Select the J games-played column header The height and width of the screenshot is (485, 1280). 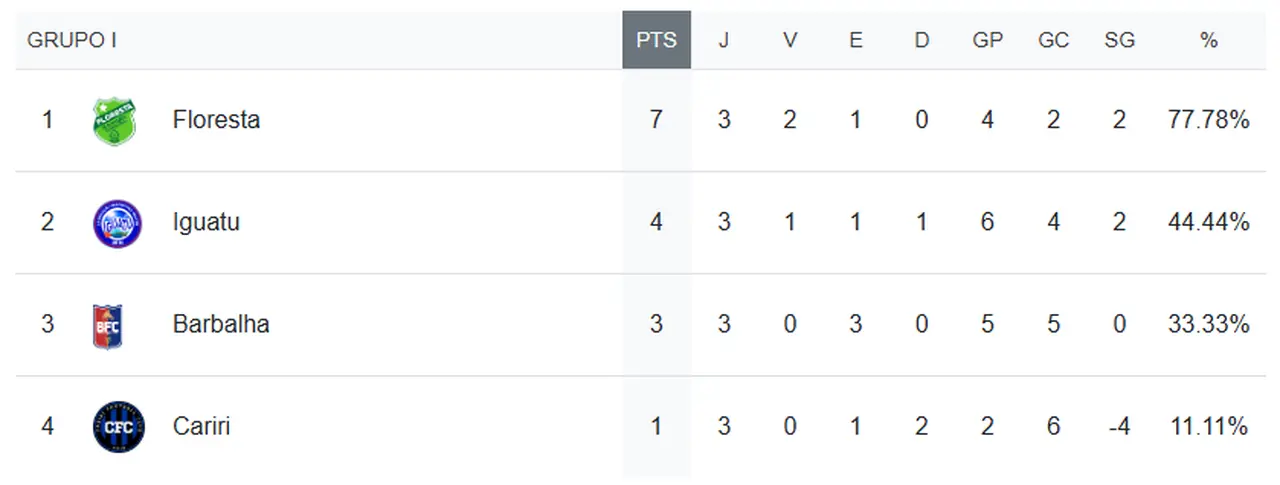tap(723, 40)
